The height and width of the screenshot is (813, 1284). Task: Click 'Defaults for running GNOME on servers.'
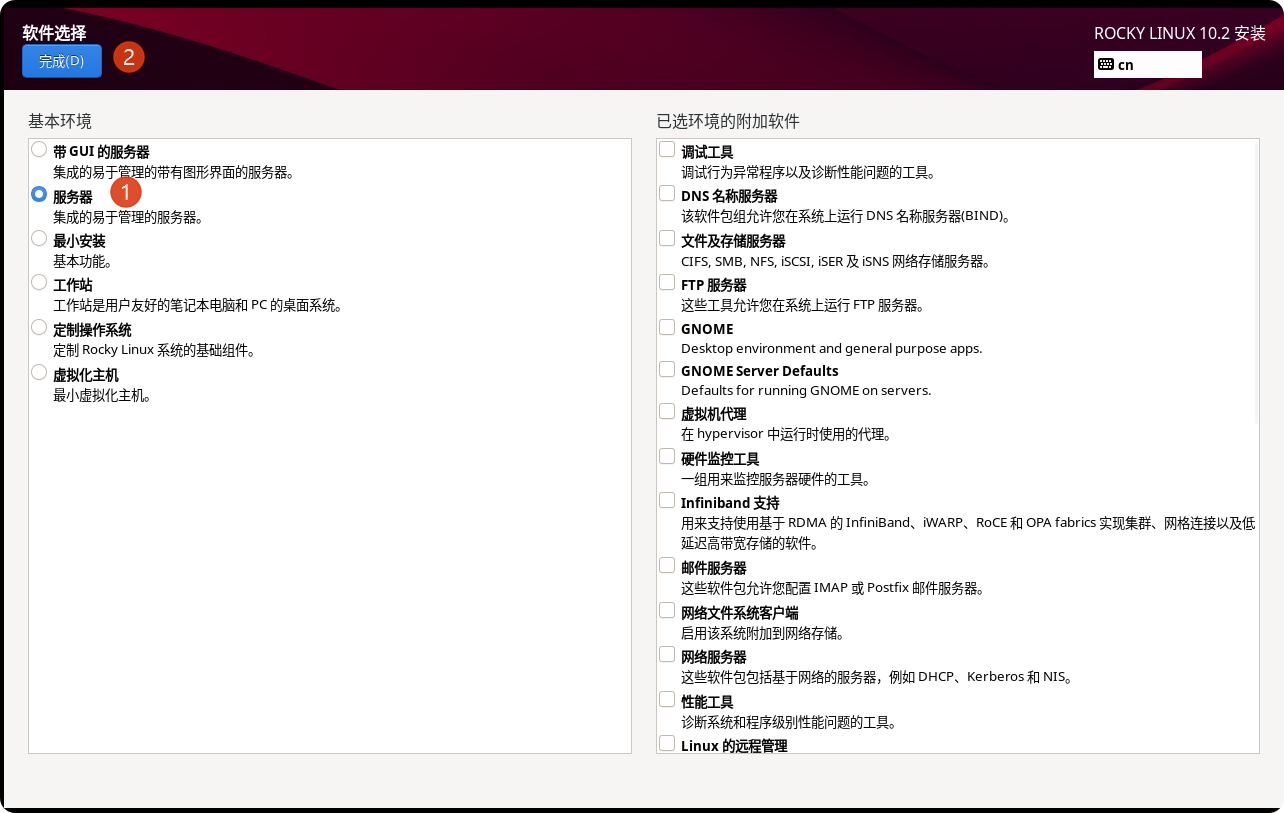[x=806, y=391]
